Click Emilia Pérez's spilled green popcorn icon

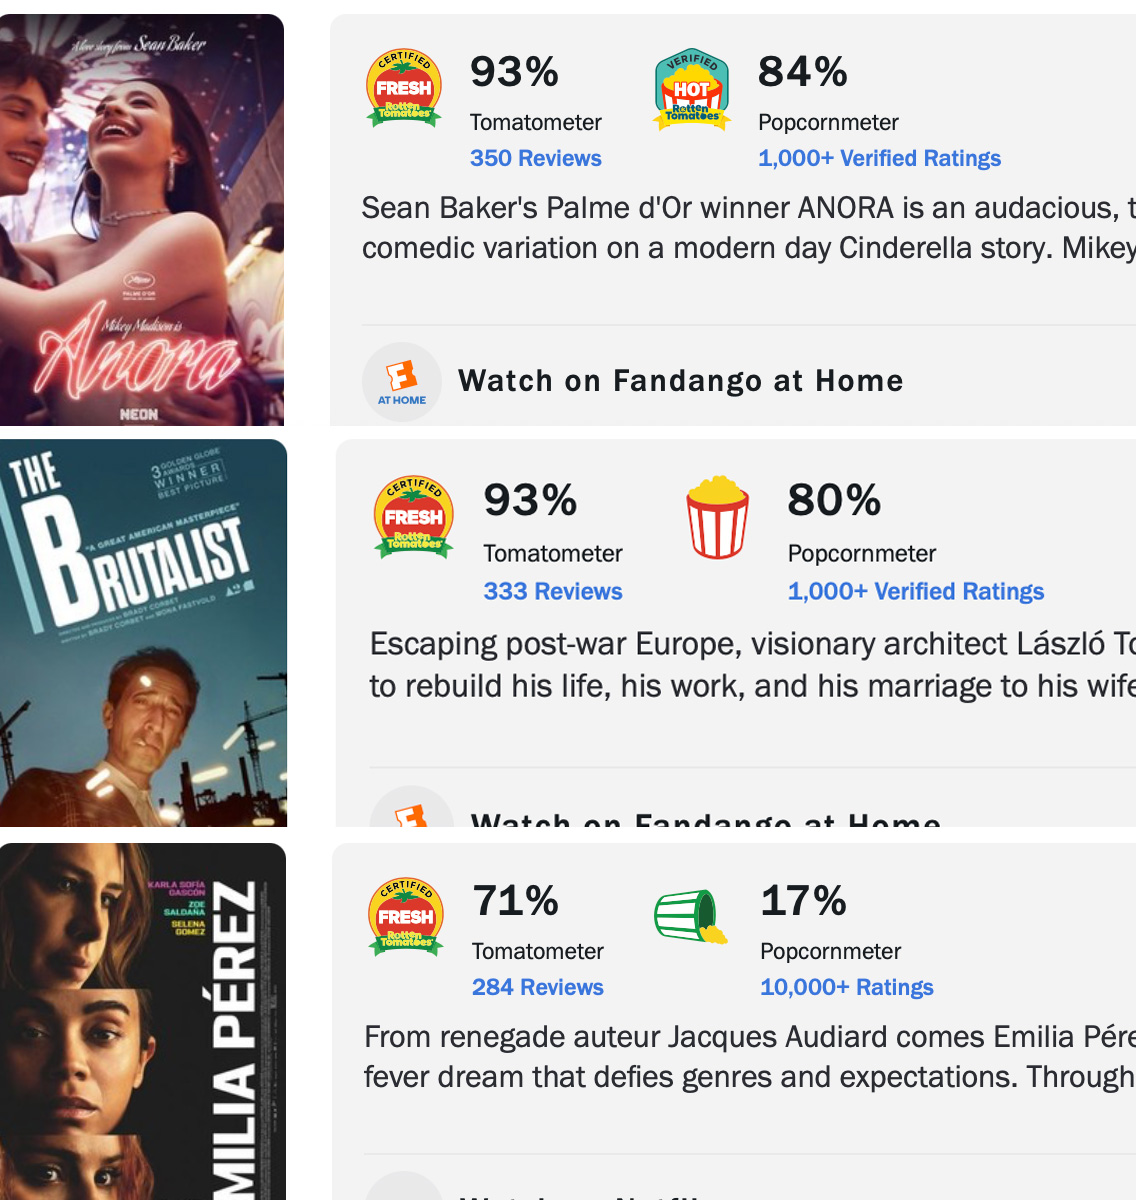pos(691,916)
